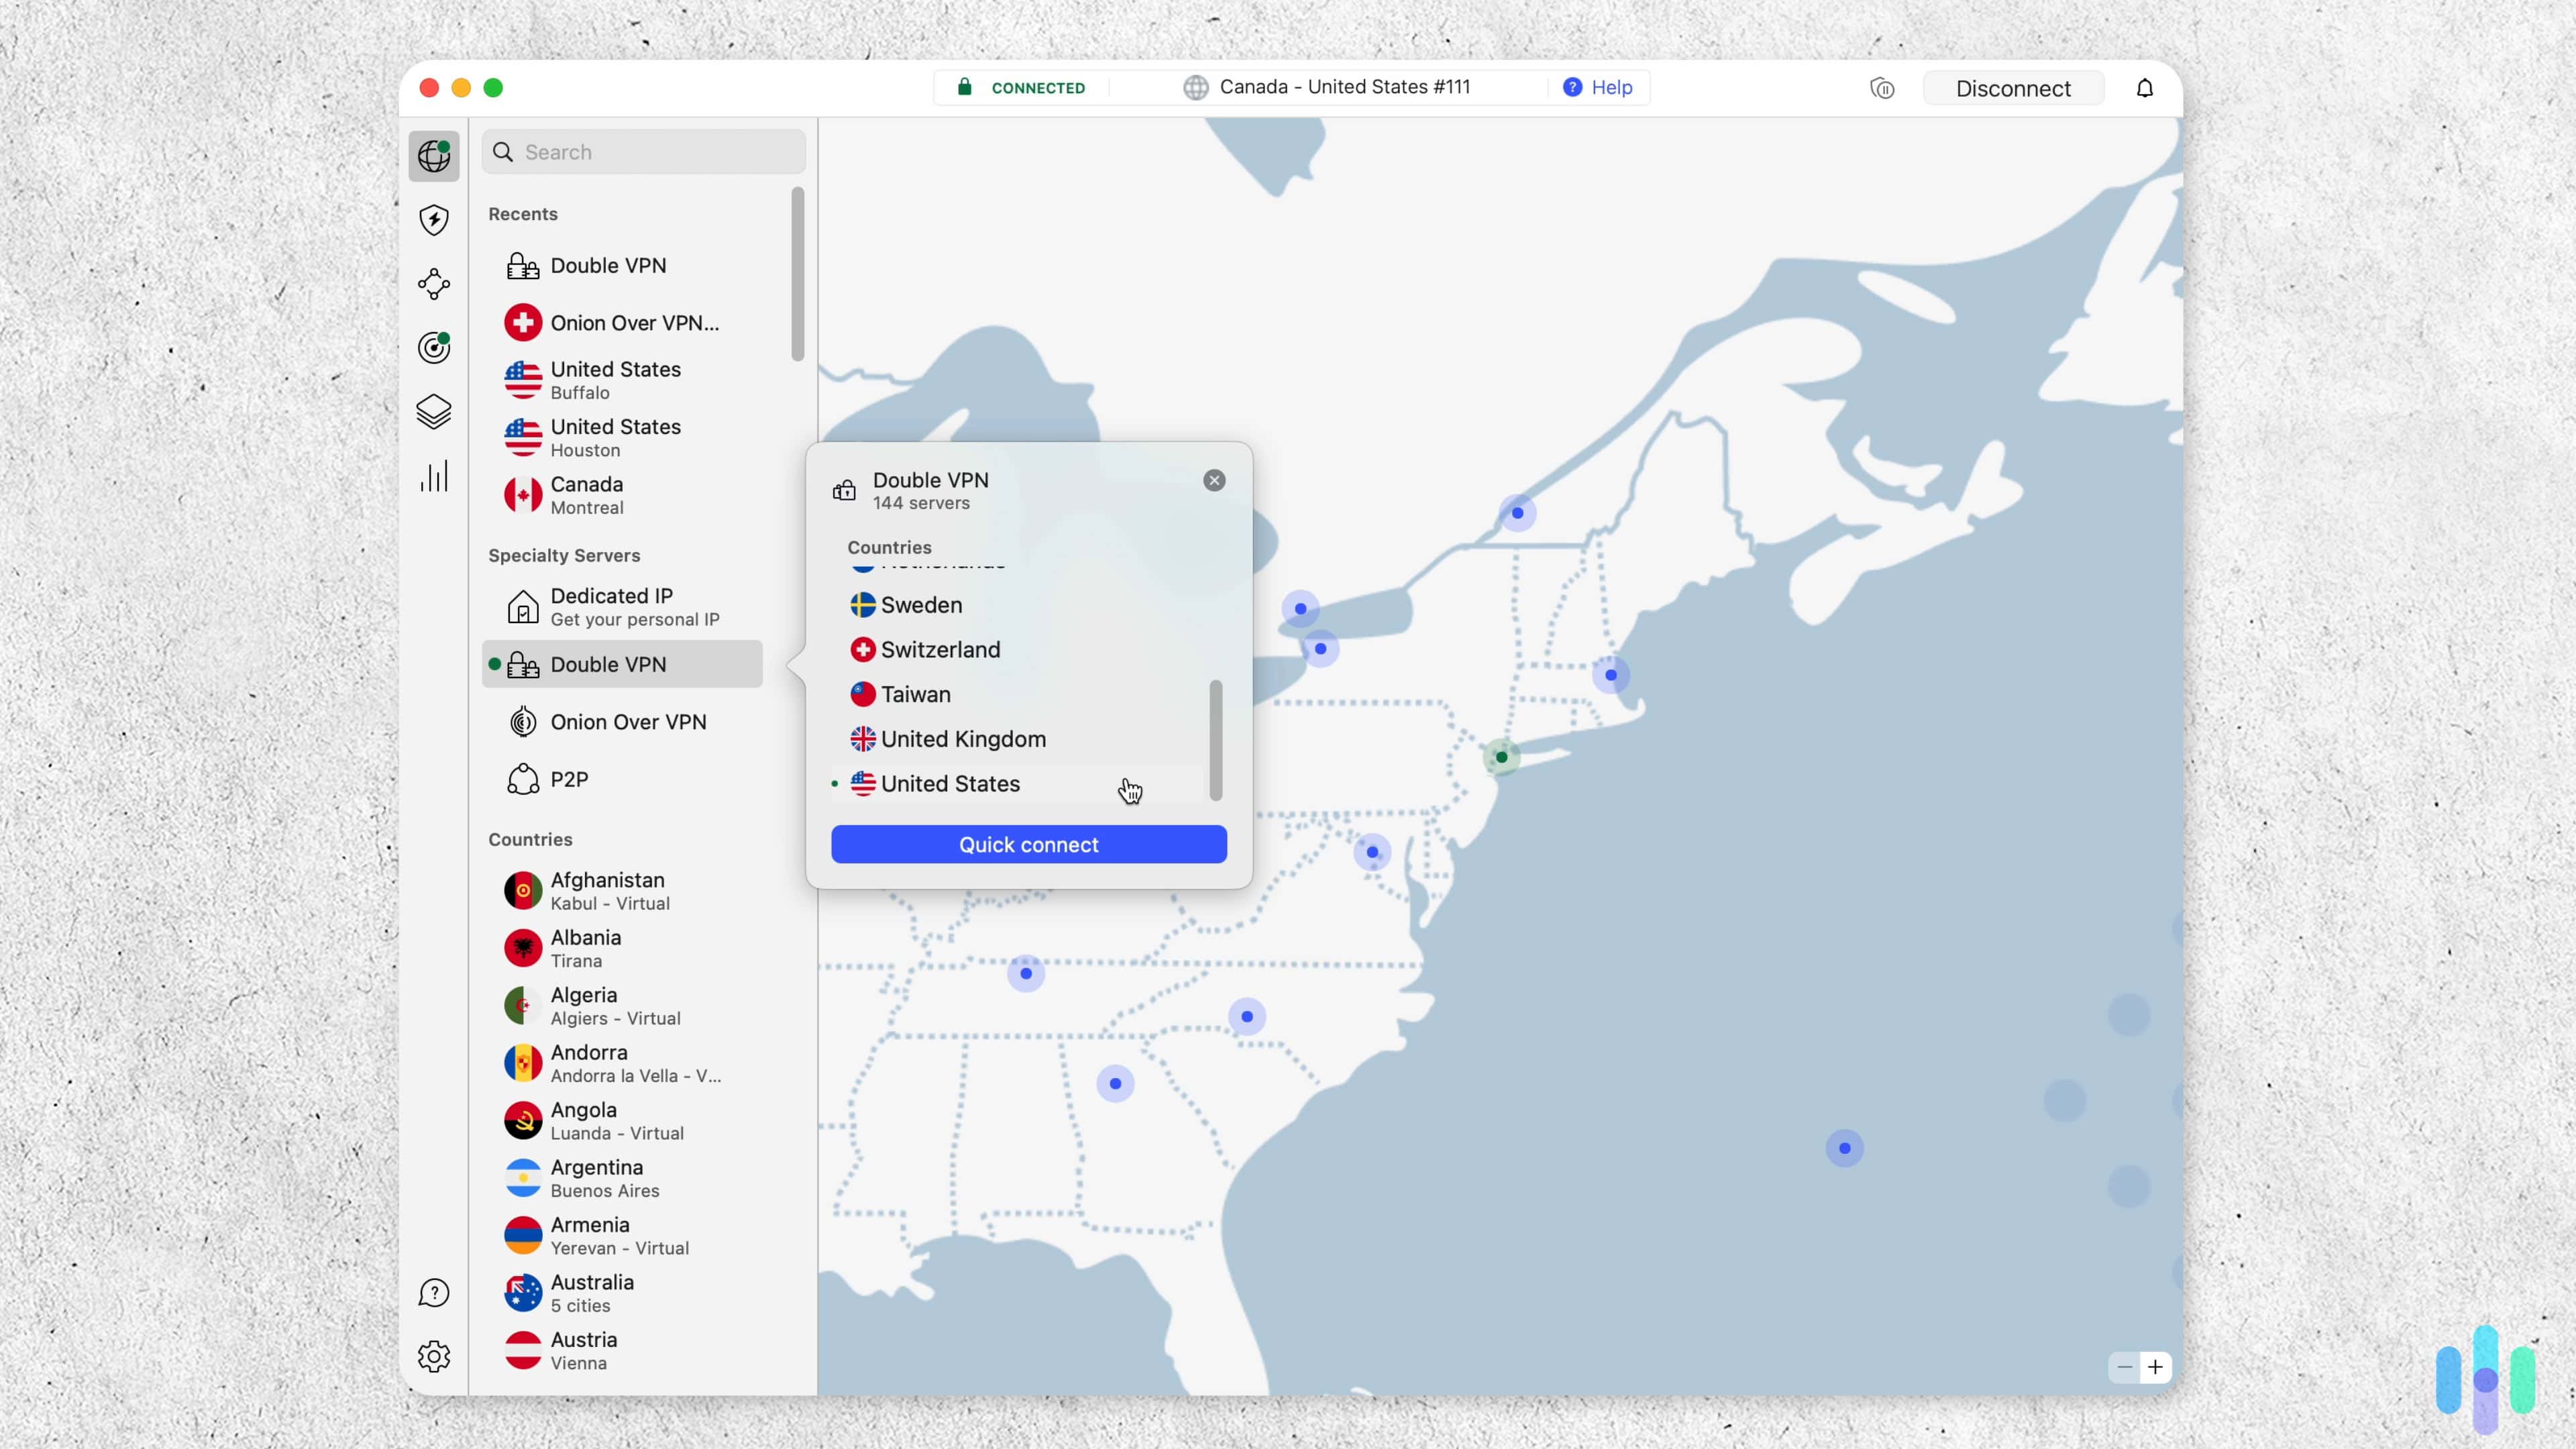
Task: Click Disconnect to end the VPN session
Action: tap(2013, 88)
